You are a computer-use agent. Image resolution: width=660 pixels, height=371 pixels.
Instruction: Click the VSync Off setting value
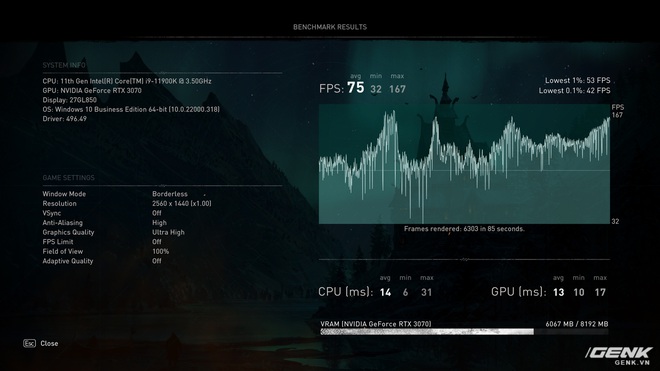click(157, 213)
